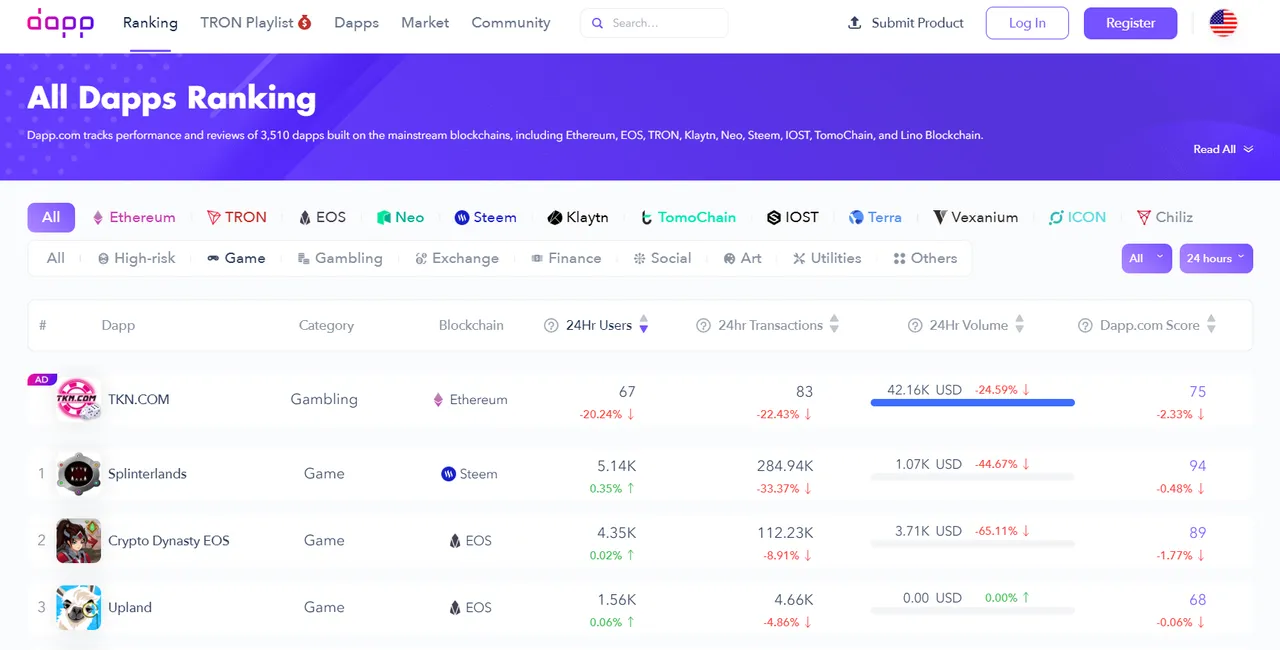Viewport: 1280px width, 650px height.
Task: Click the TKN.COM blue volume bar
Action: pyautogui.click(x=973, y=403)
